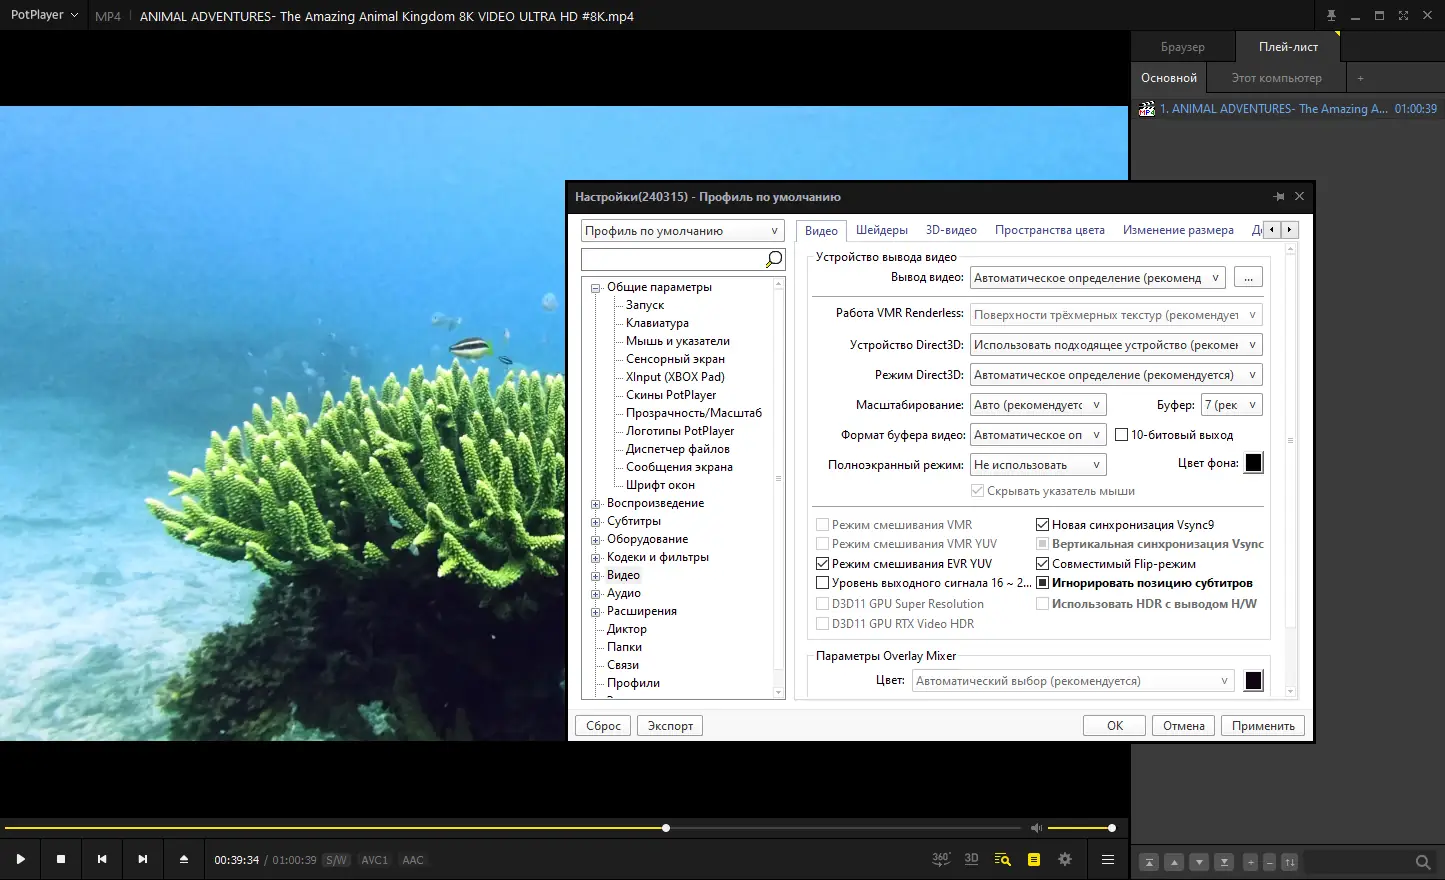Pin the settings dialog window
This screenshot has height=880, width=1445.
click(x=1278, y=197)
